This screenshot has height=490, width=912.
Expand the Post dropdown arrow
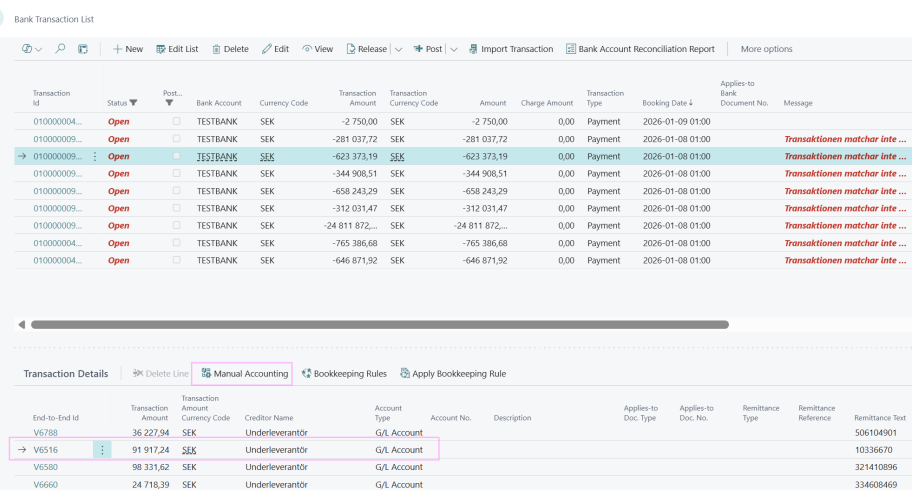(x=454, y=49)
